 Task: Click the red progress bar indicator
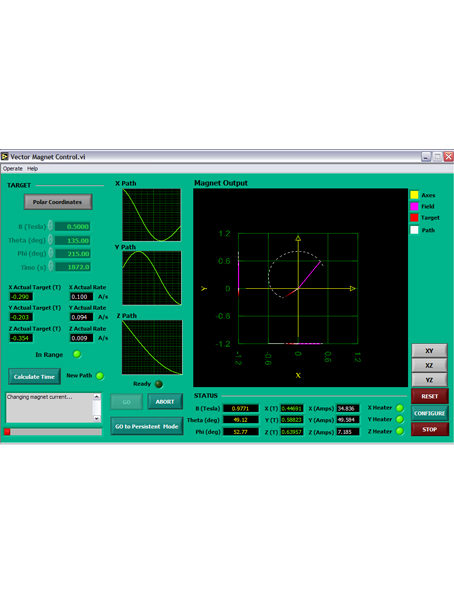point(7,431)
